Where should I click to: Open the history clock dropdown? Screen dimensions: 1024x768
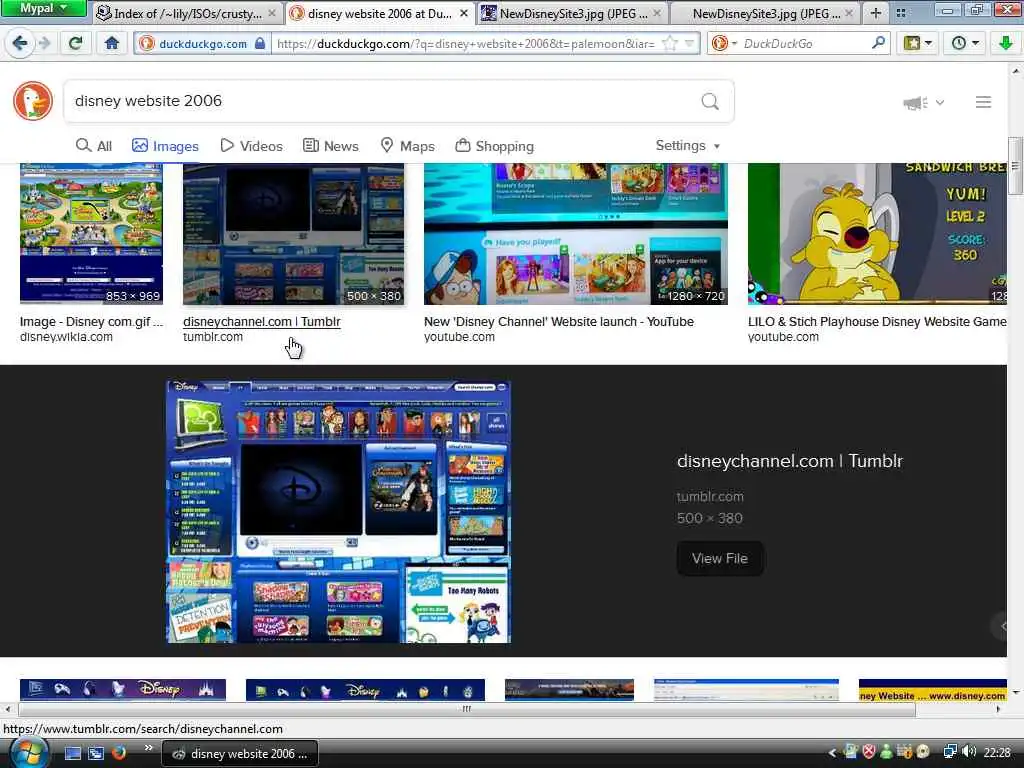coord(965,43)
